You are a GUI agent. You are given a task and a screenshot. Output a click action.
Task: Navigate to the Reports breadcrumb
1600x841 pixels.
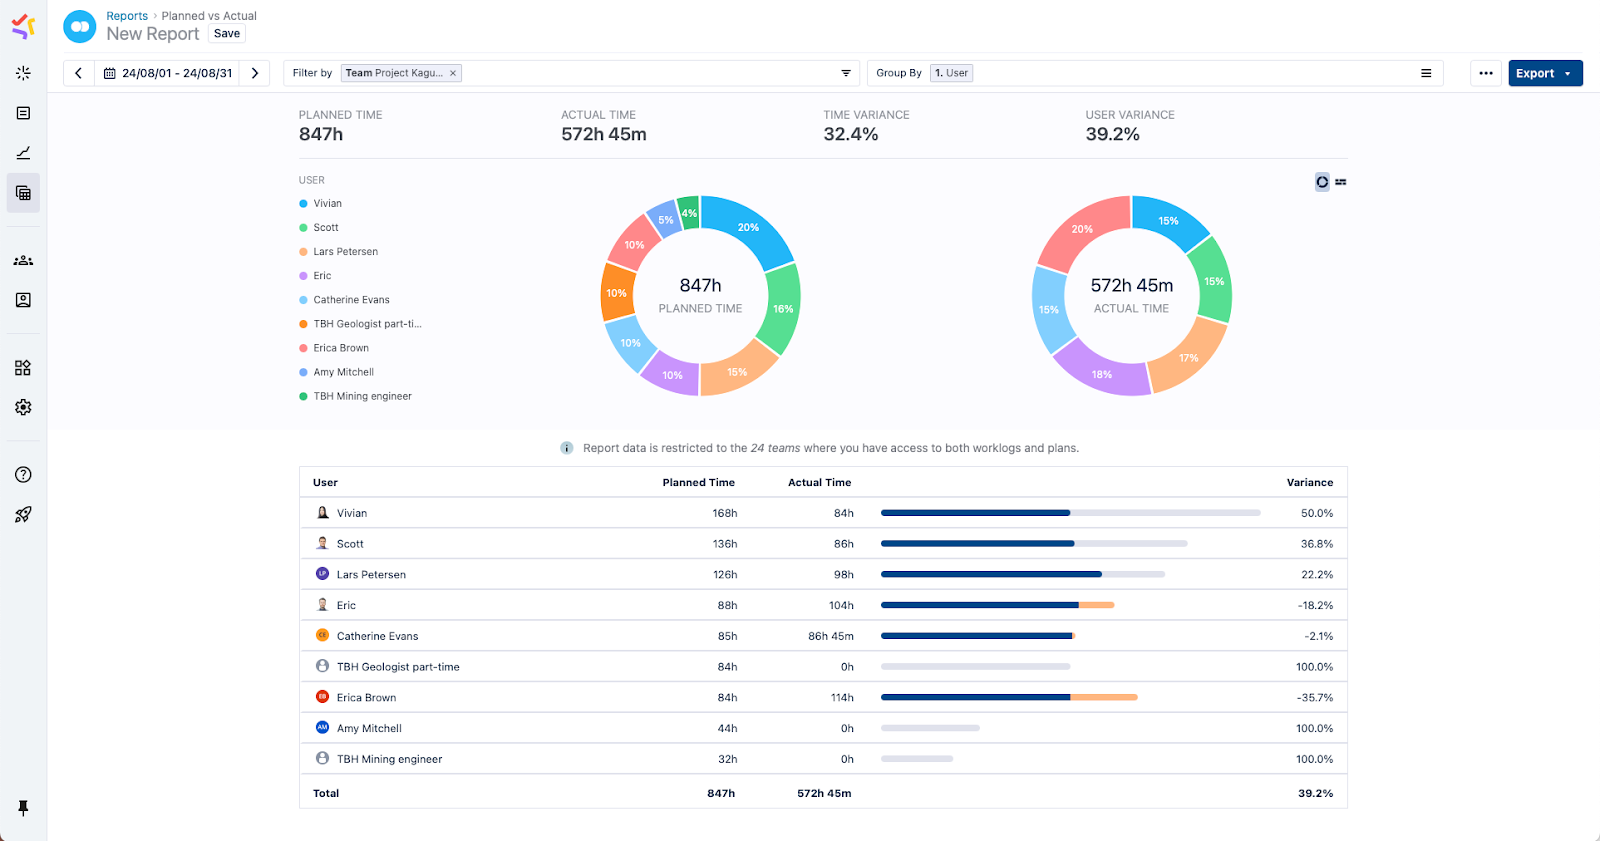pyautogui.click(x=127, y=16)
